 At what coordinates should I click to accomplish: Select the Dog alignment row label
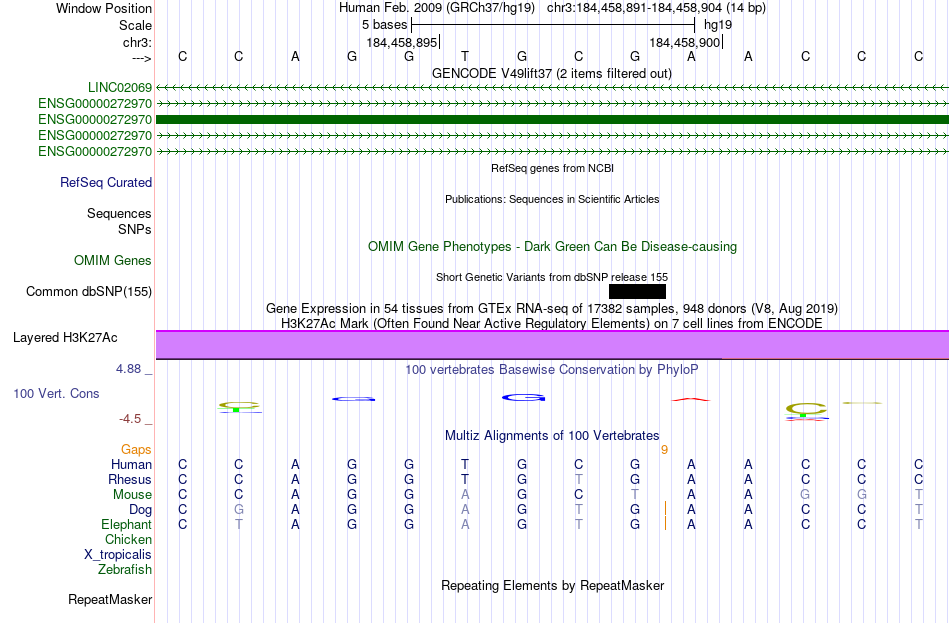pos(140,510)
